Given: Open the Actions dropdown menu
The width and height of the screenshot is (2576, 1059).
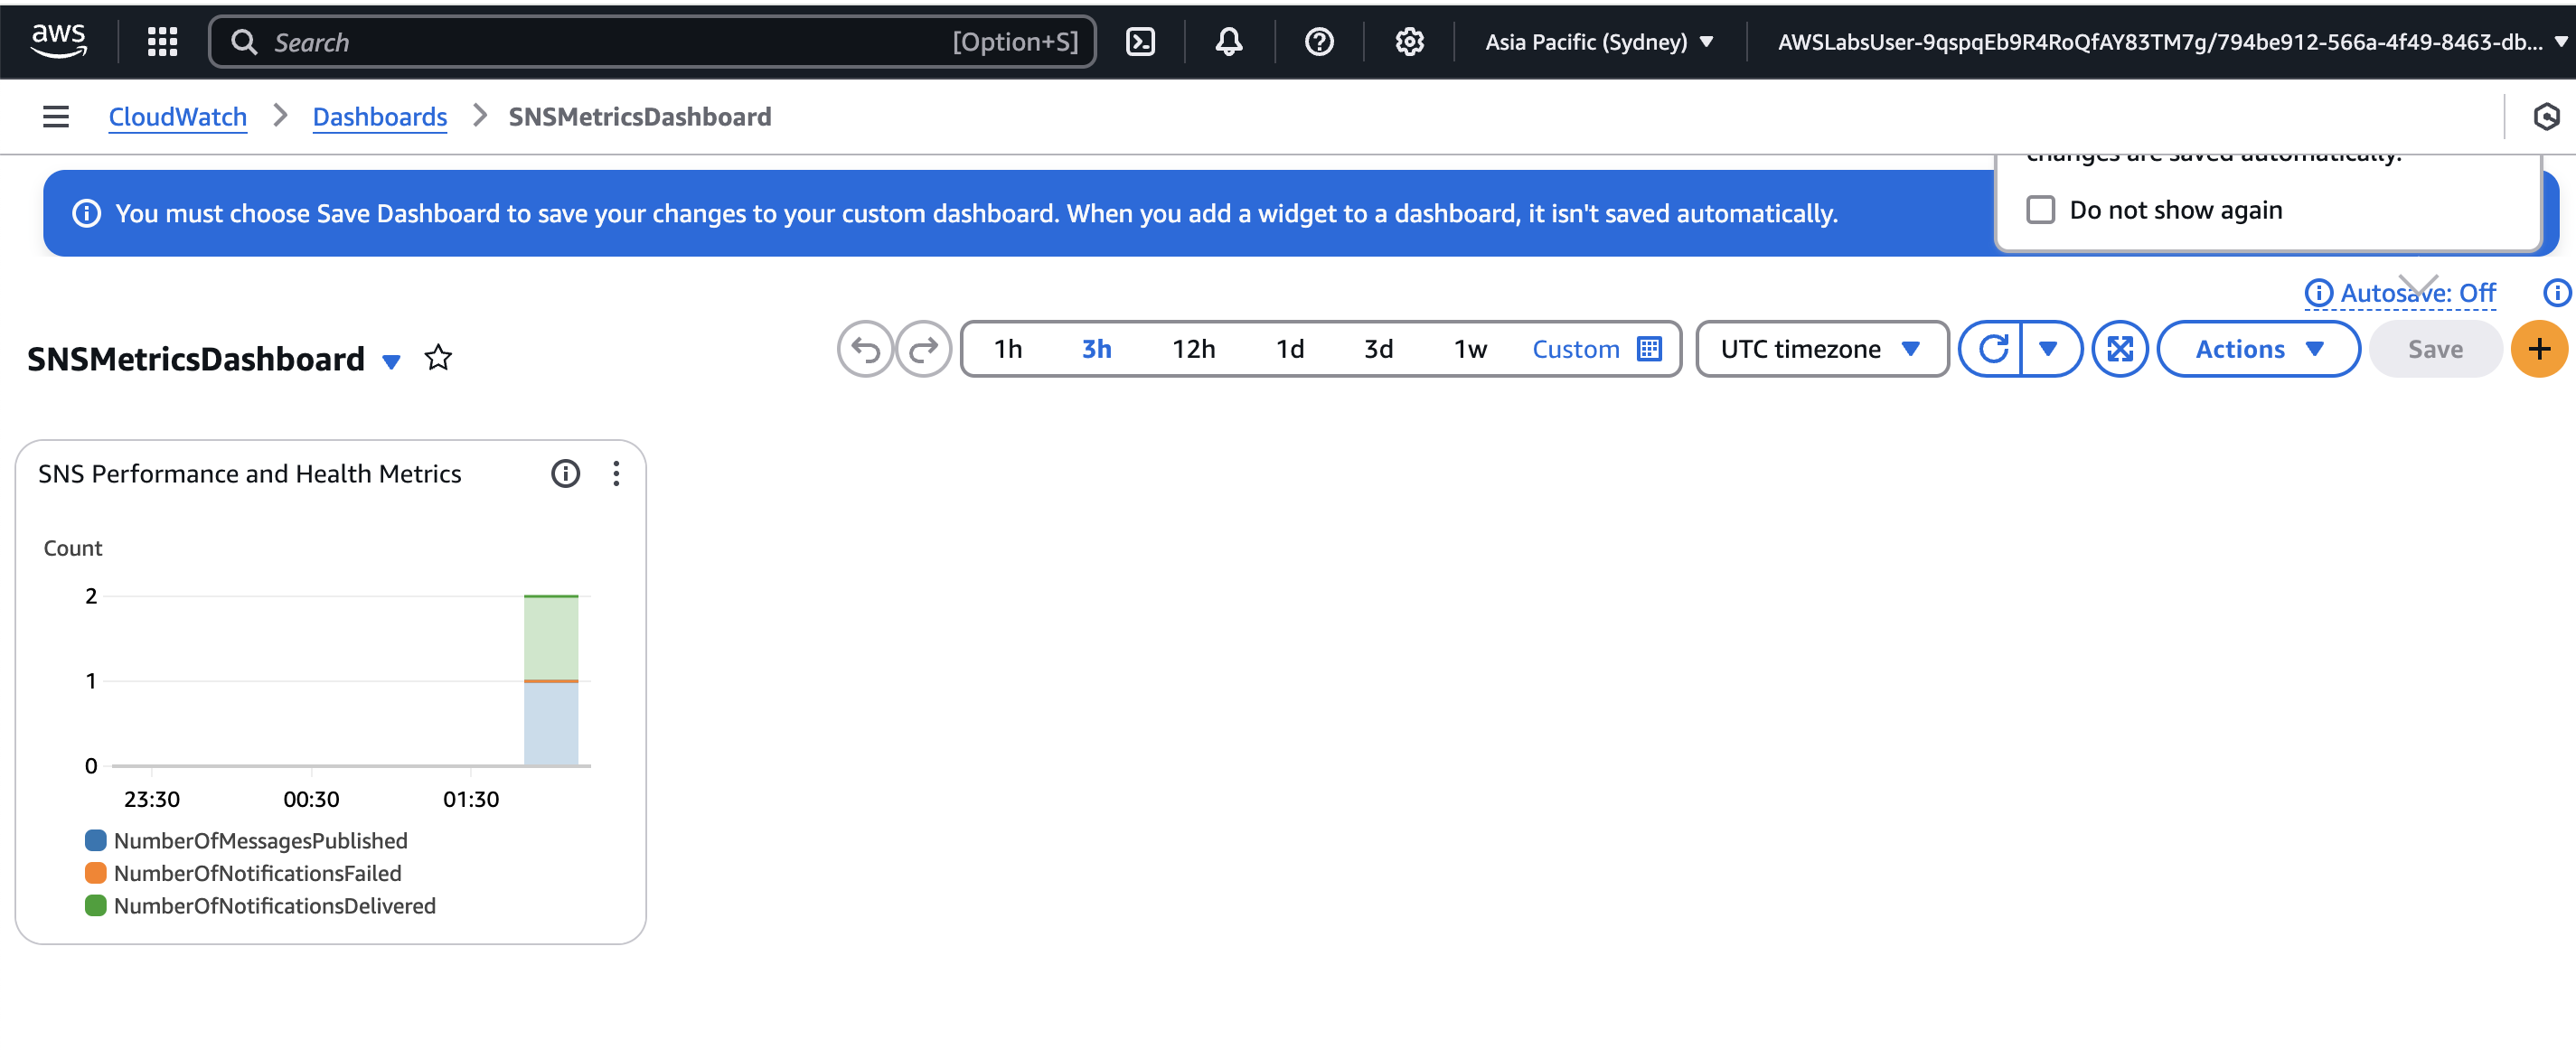Looking at the screenshot, I should point(2258,349).
